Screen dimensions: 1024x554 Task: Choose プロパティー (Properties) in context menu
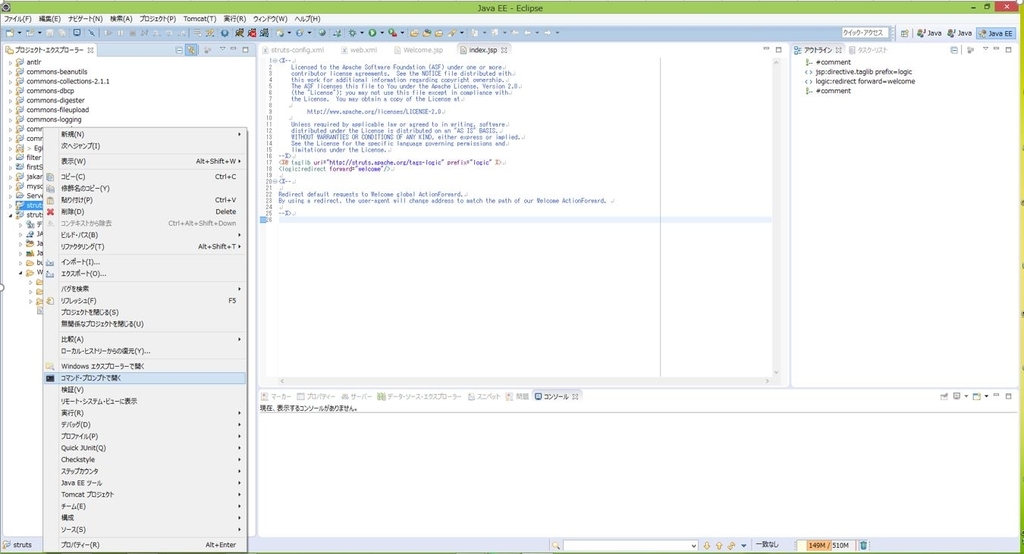[x=144, y=544]
